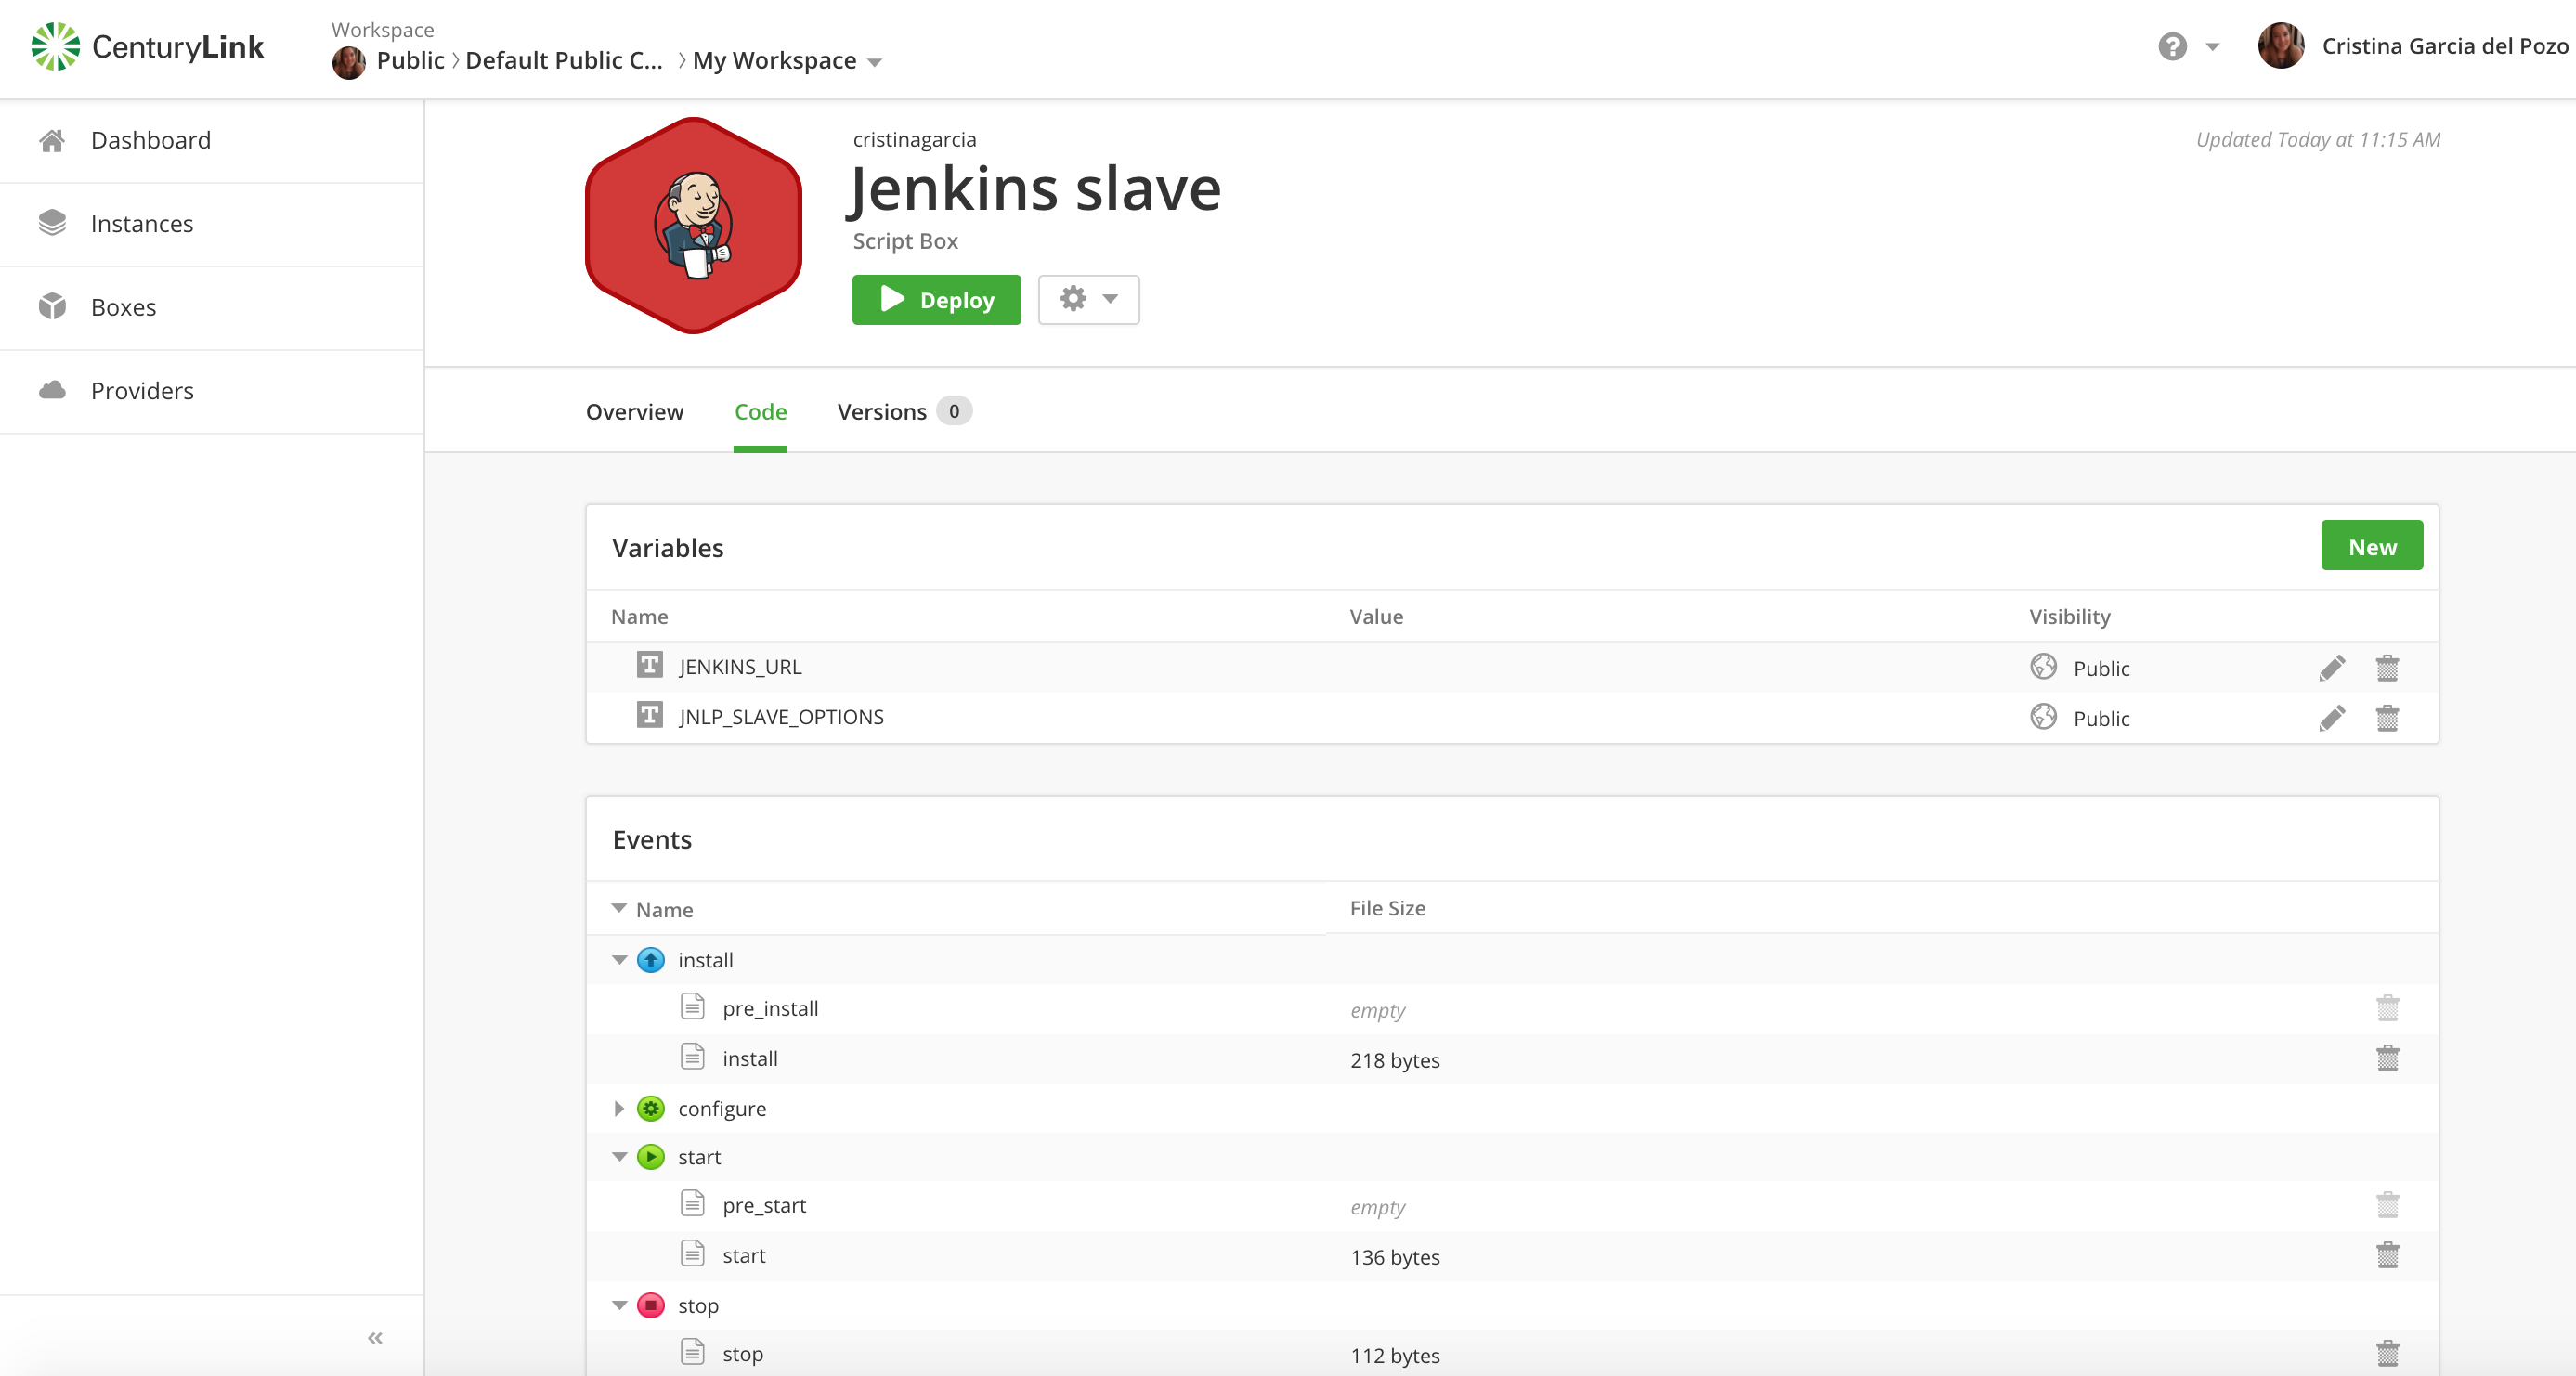This screenshot has height=1376, width=2576.
Task: Click the JNLP_SLAVE_OPTIONS variable name
Action: tap(781, 717)
